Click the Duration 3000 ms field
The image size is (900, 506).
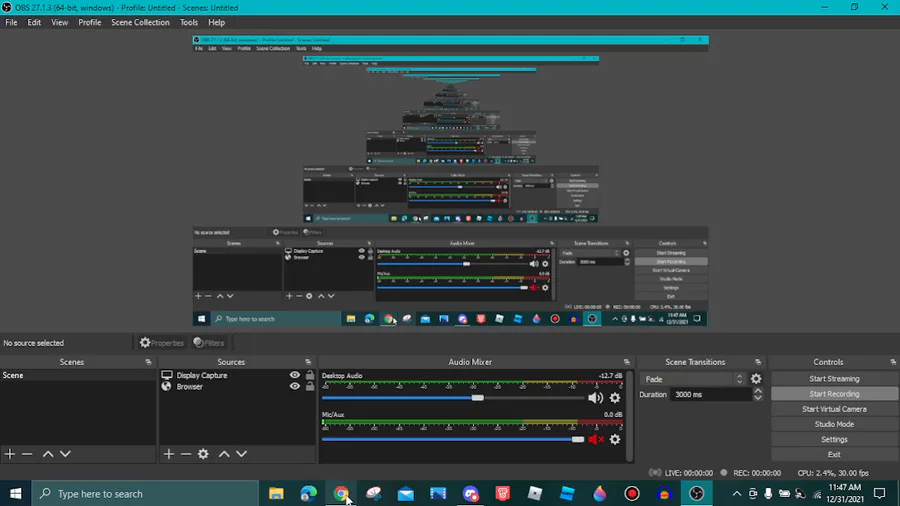pyautogui.click(x=711, y=395)
